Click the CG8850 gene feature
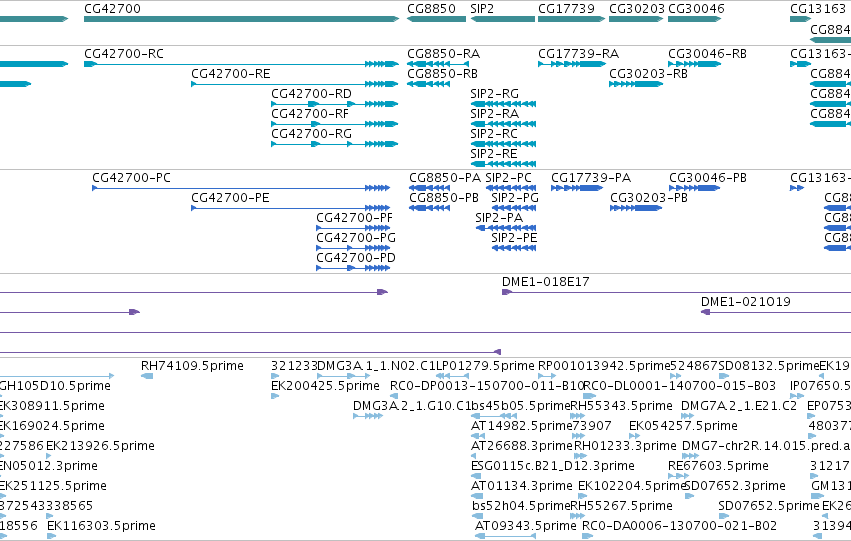Viewport: 851px width, 541px height. pyautogui.click(x=436, y=19)
